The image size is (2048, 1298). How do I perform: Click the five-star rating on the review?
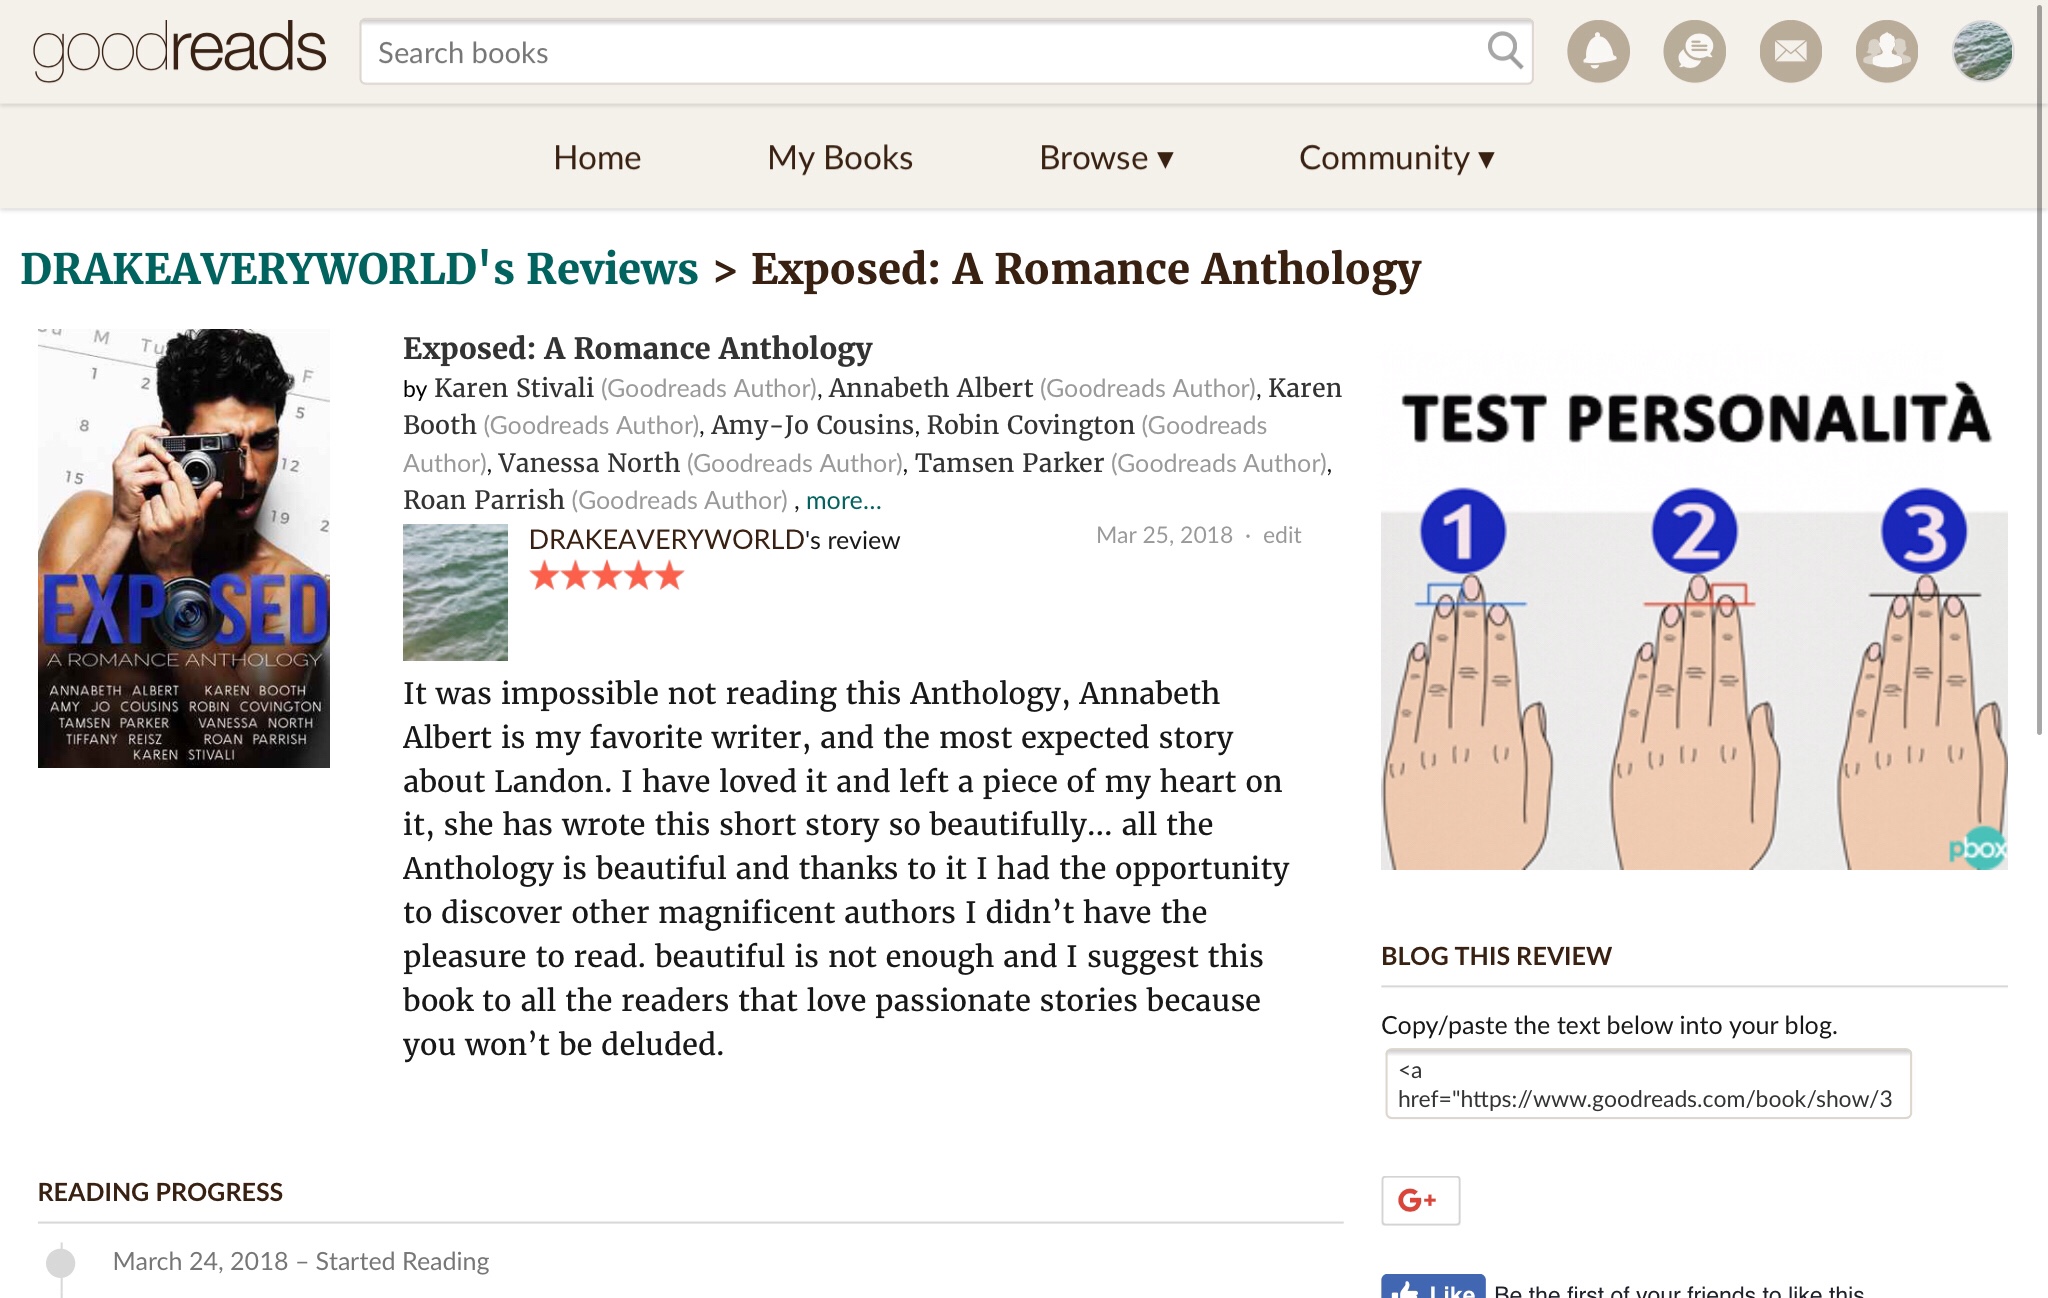(x=606, y=576)
